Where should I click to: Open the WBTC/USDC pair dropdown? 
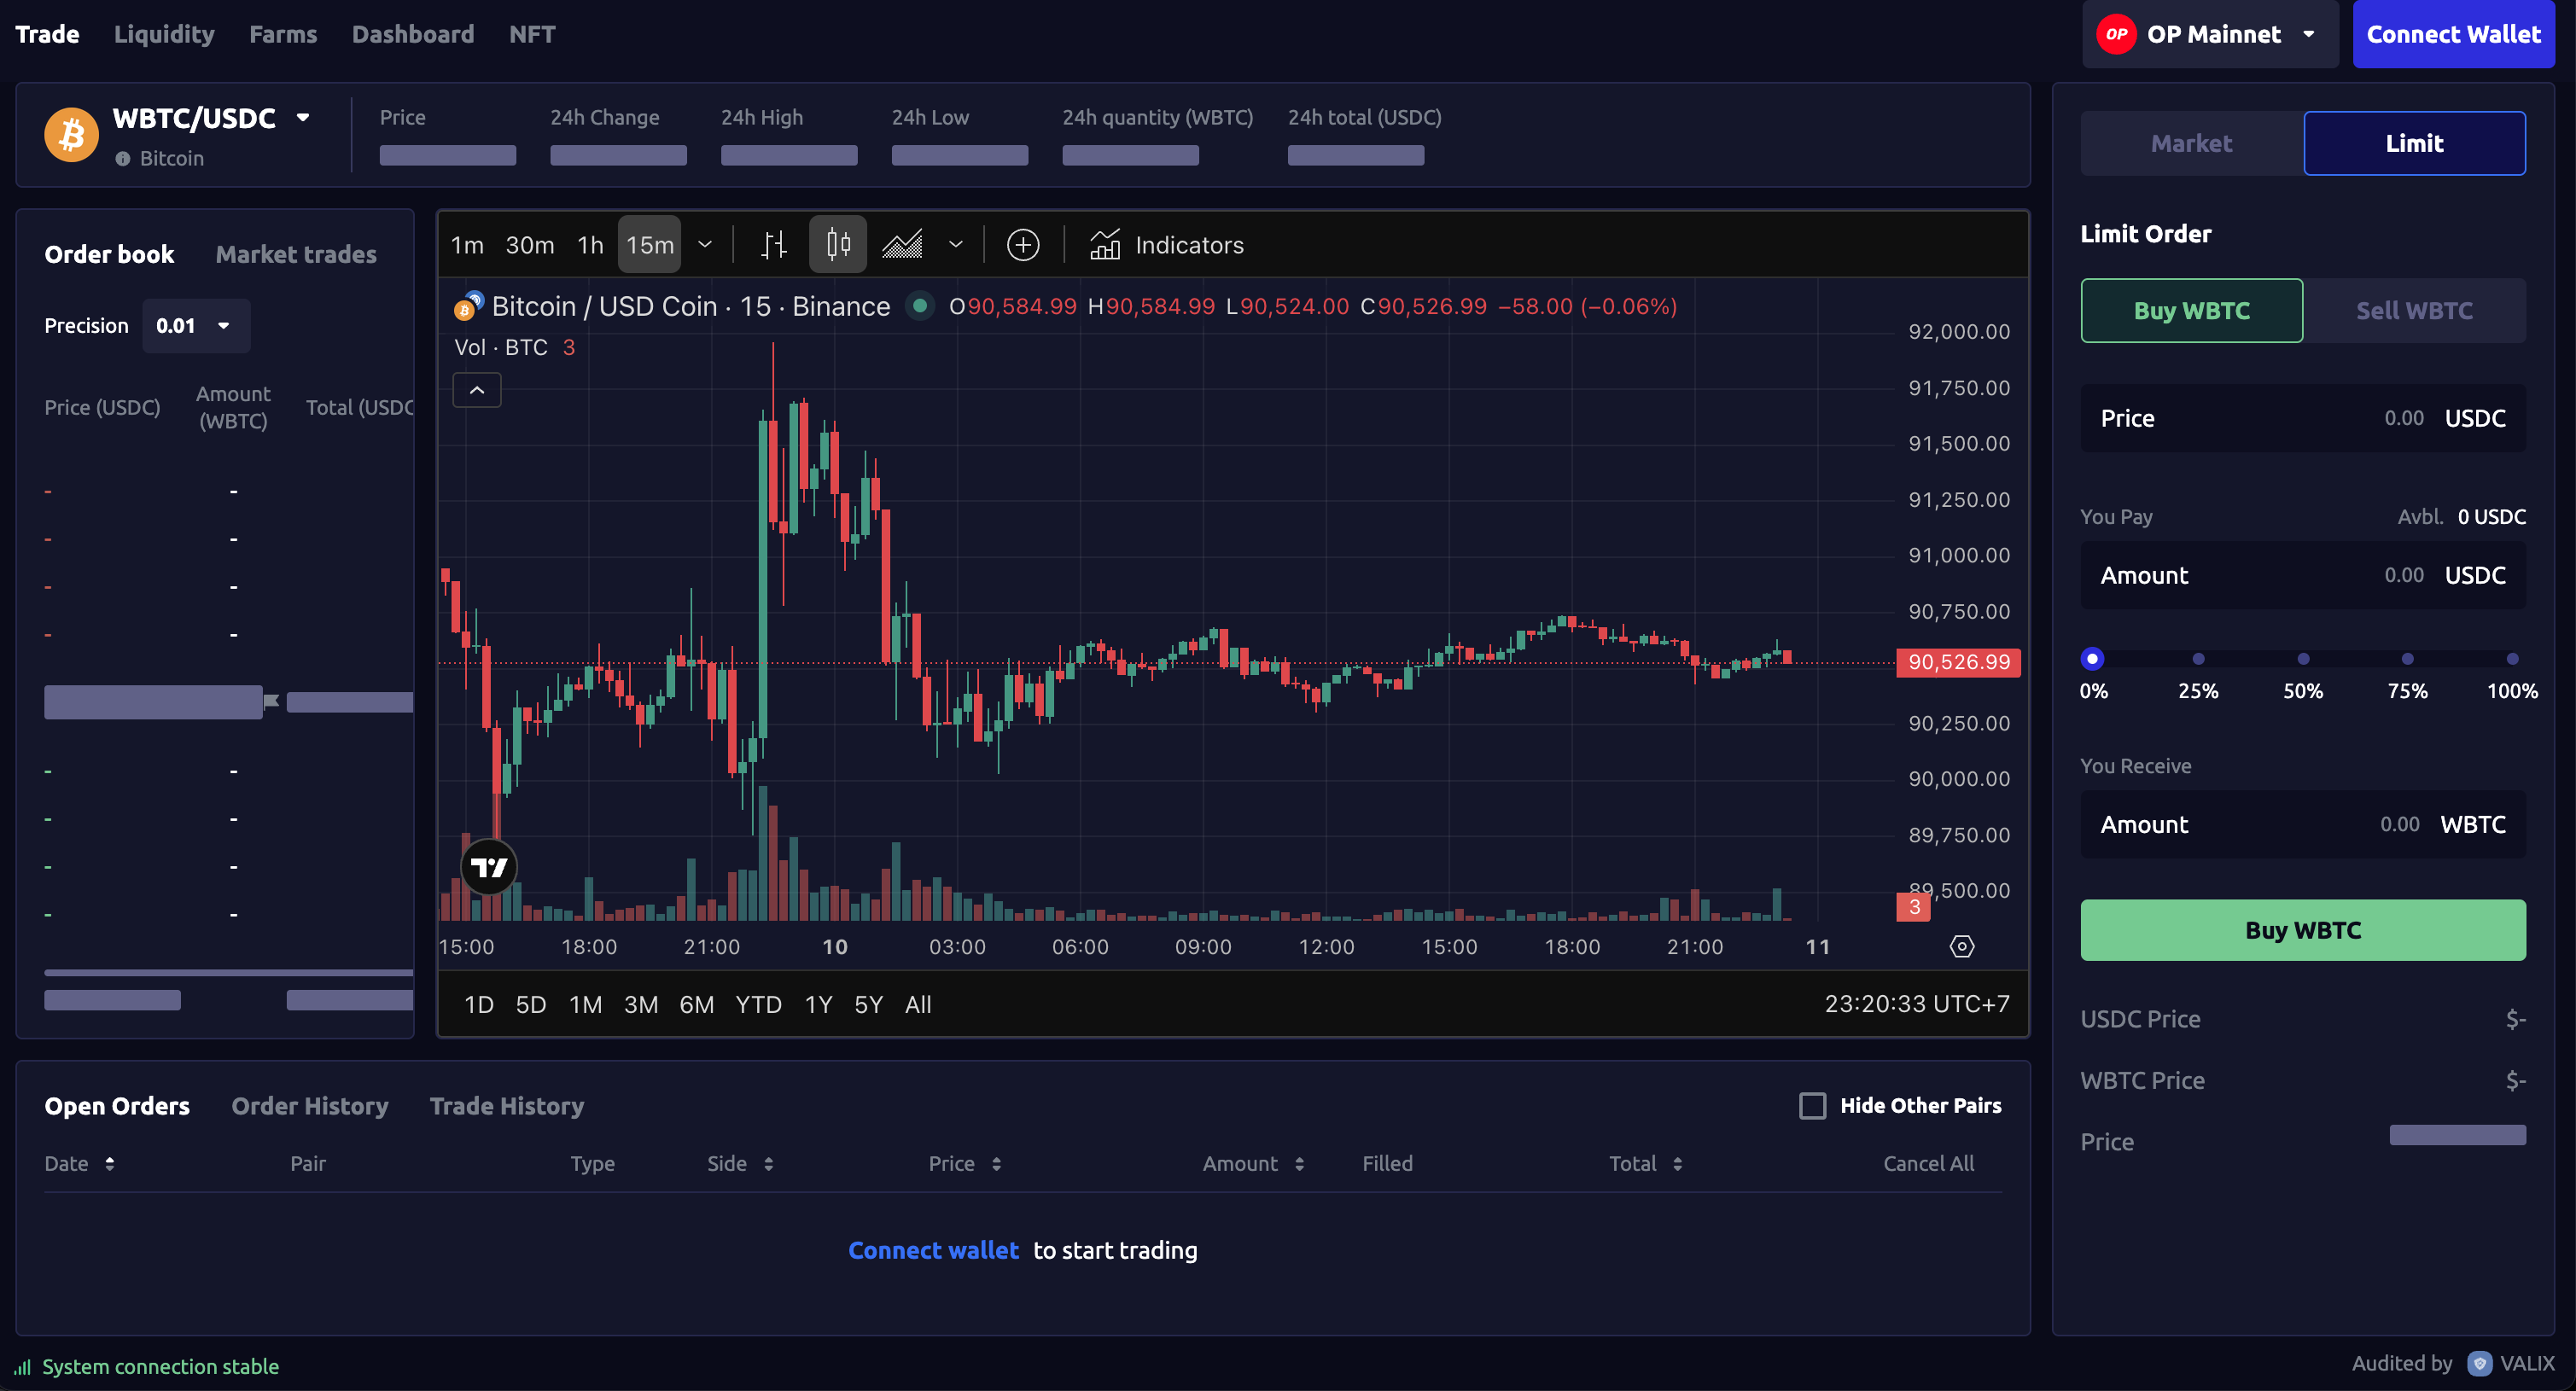pyautogui.click(x=302, y=118)
